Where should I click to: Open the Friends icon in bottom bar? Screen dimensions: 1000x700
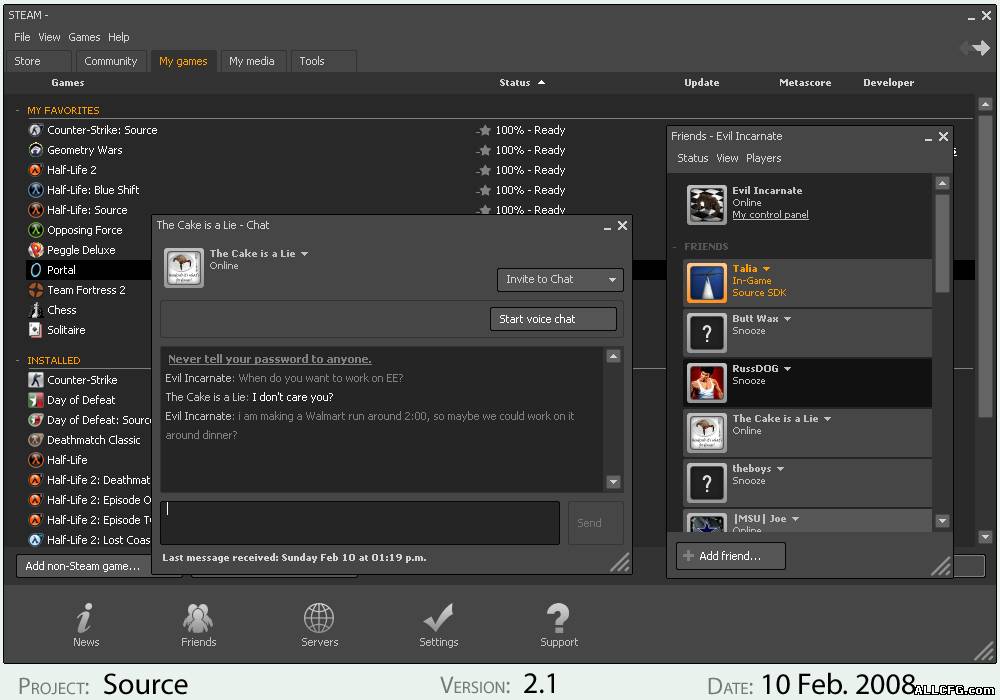[198, 617]
